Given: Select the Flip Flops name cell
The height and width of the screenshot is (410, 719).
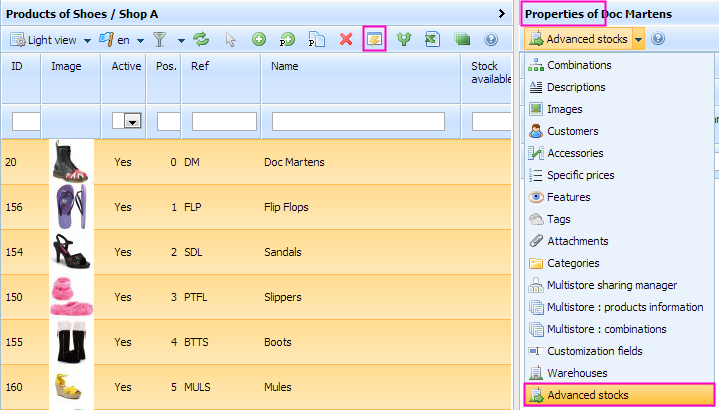Looking at the screenshot, I should click(286, 207).
